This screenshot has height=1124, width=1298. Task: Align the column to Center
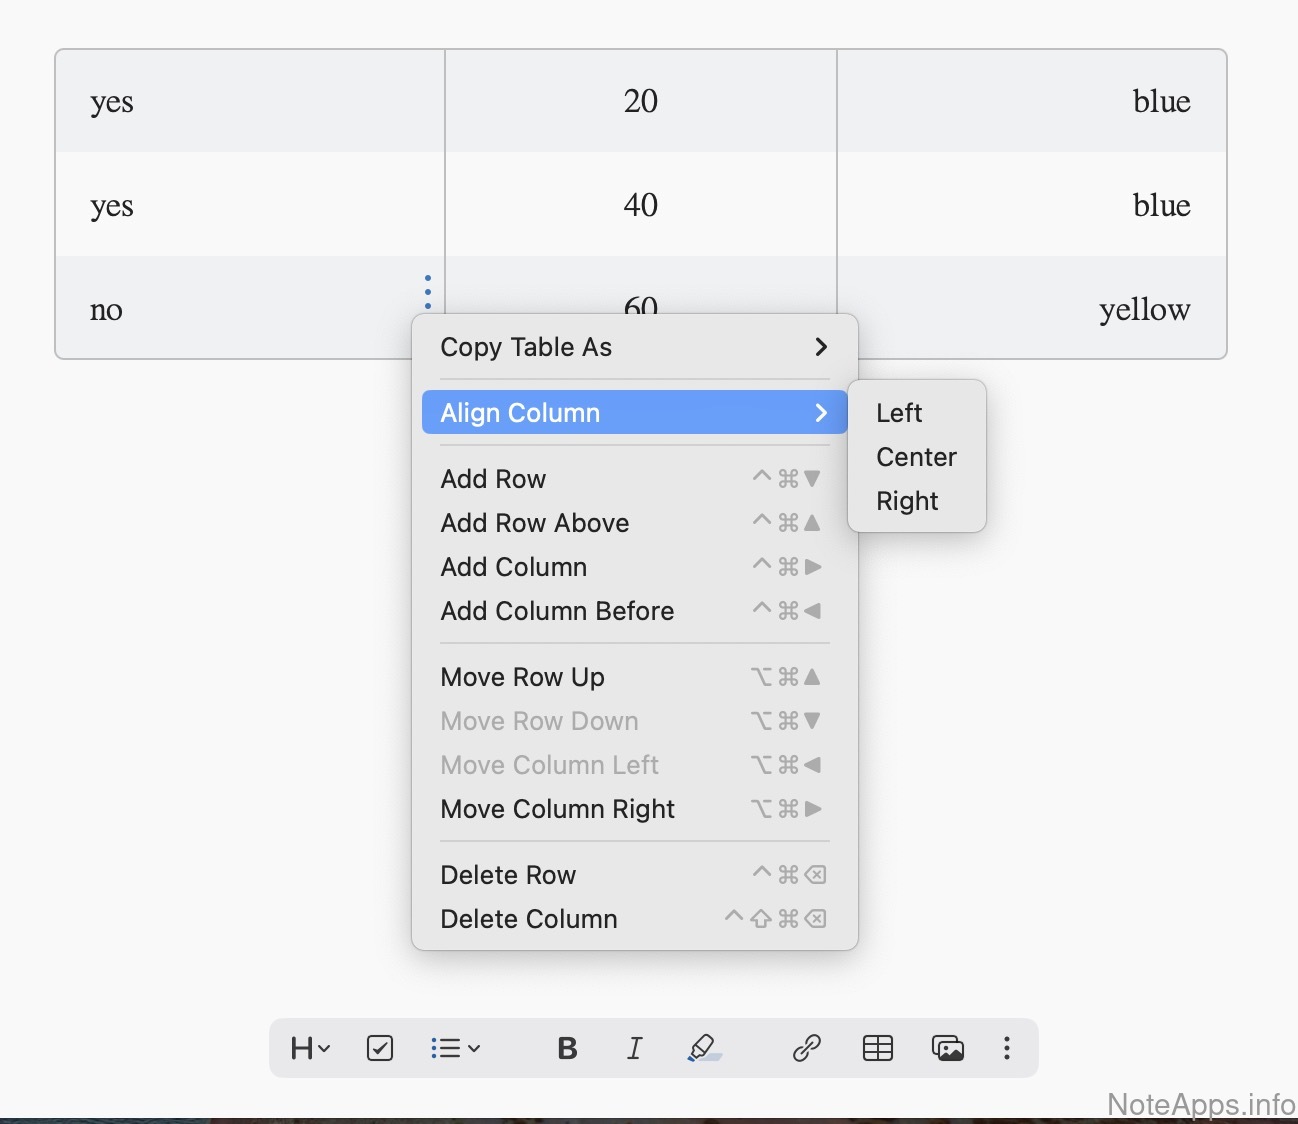tap(916, 457)
